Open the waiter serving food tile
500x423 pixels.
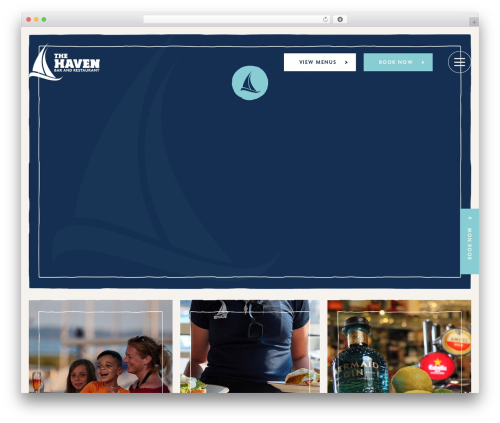(x=250, y=346)
